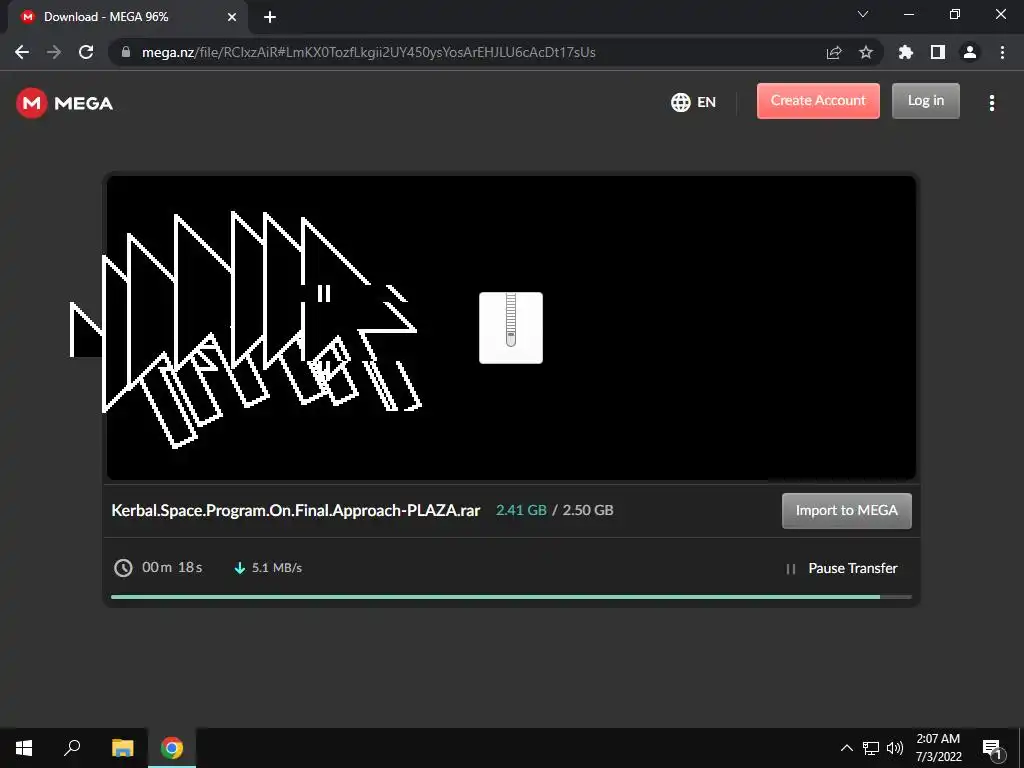Open the tab search chevron dropdown

coord(863,14)
